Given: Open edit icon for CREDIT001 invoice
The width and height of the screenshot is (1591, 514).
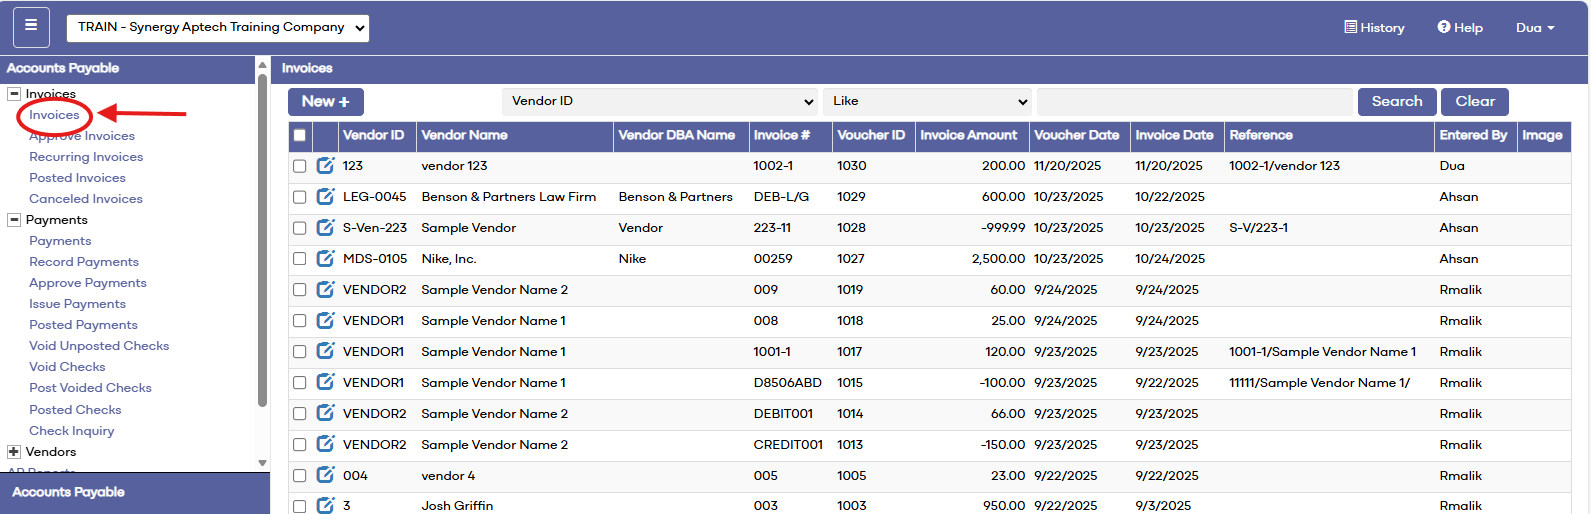Looking at the screenshot, I should click(x=326, y=445).
